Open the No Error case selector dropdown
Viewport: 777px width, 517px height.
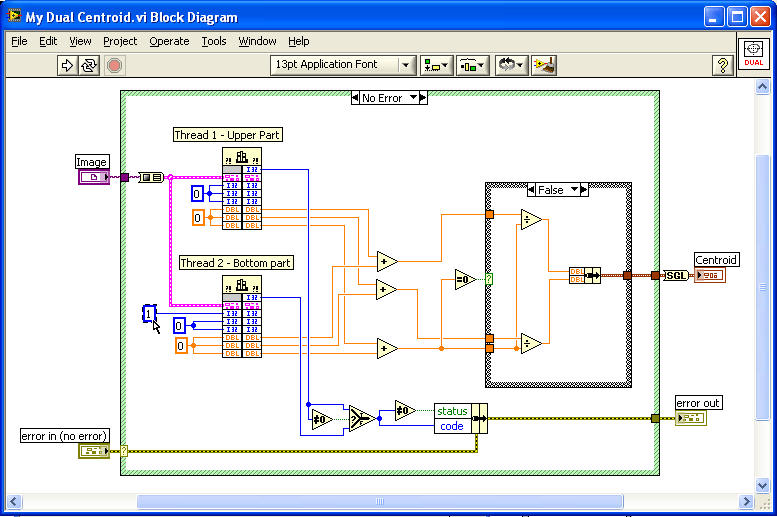[x=413, y=98]
